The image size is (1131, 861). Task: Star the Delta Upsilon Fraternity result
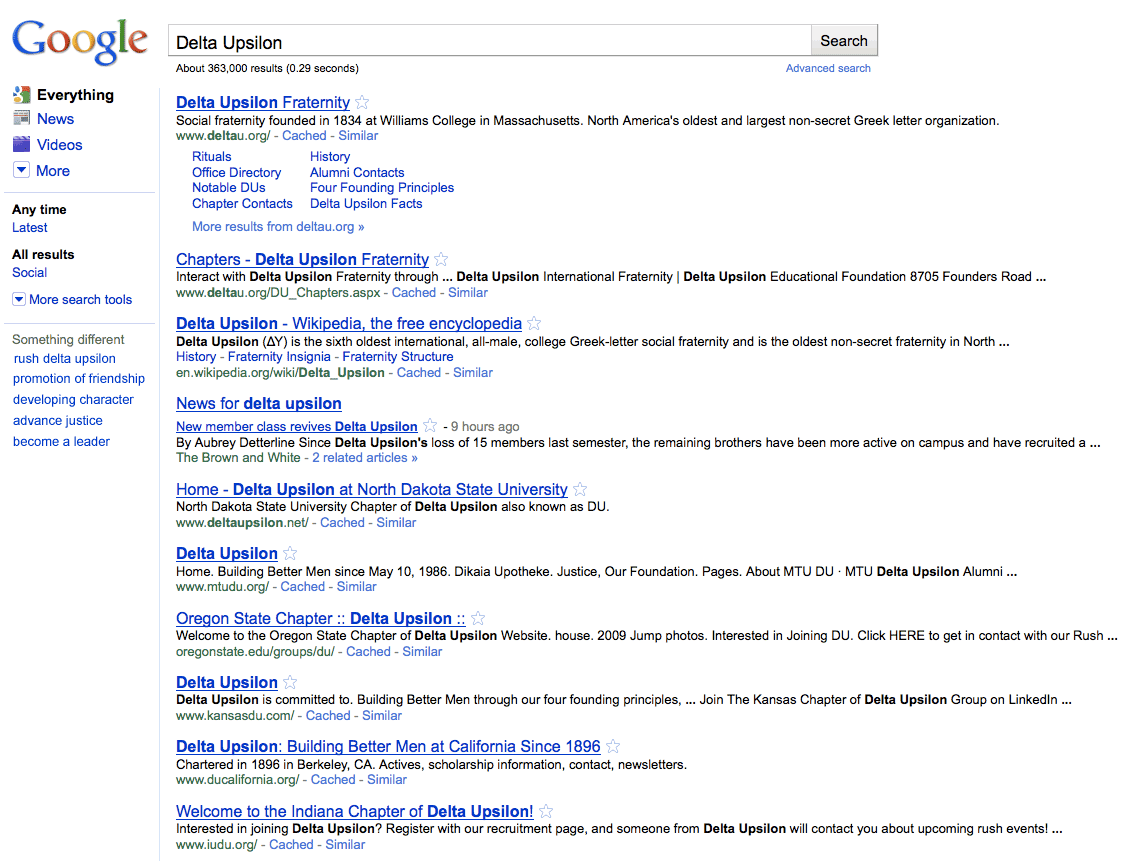coord(362,102)
